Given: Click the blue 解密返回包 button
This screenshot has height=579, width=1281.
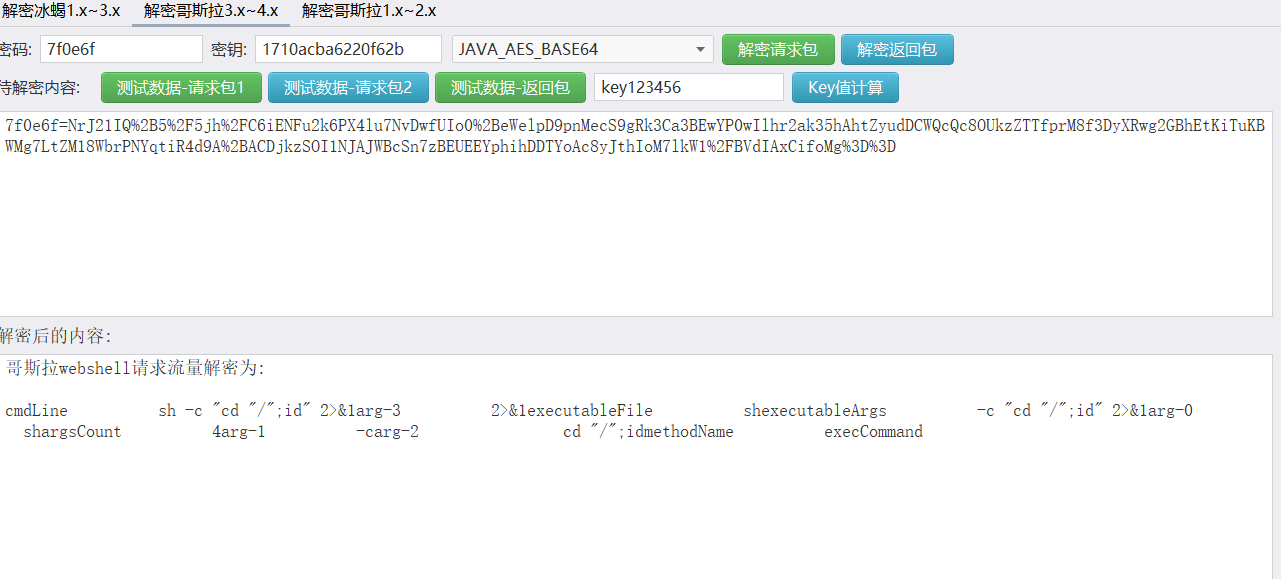Looking at the screenshot, I should pyautogui.click(x=896, y=50).
